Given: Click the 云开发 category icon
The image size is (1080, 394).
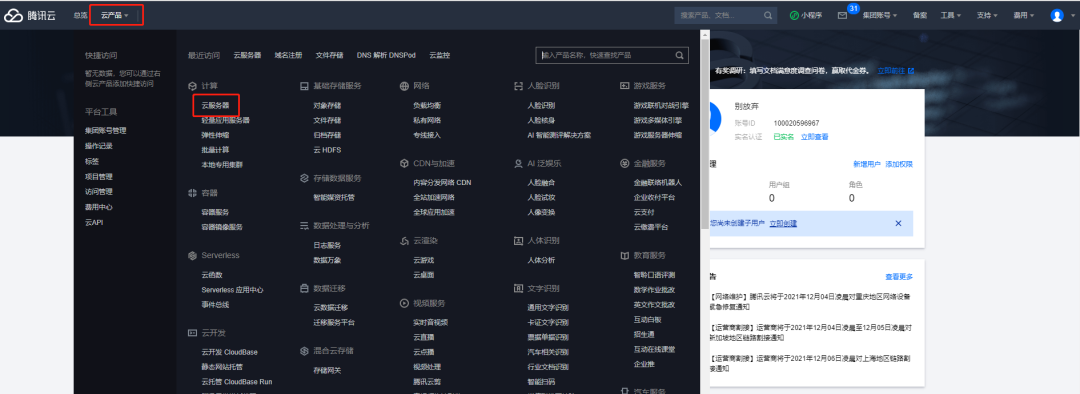Looking at the screenshot, I should click(192, 333).
